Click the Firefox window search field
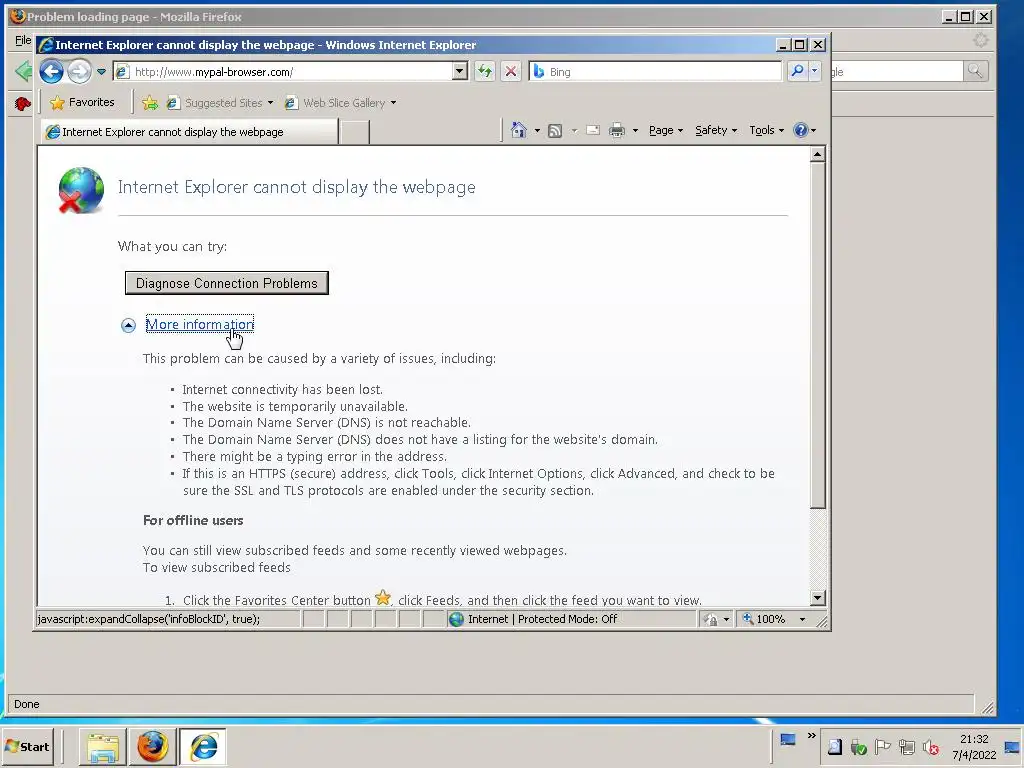 (897, 71)
